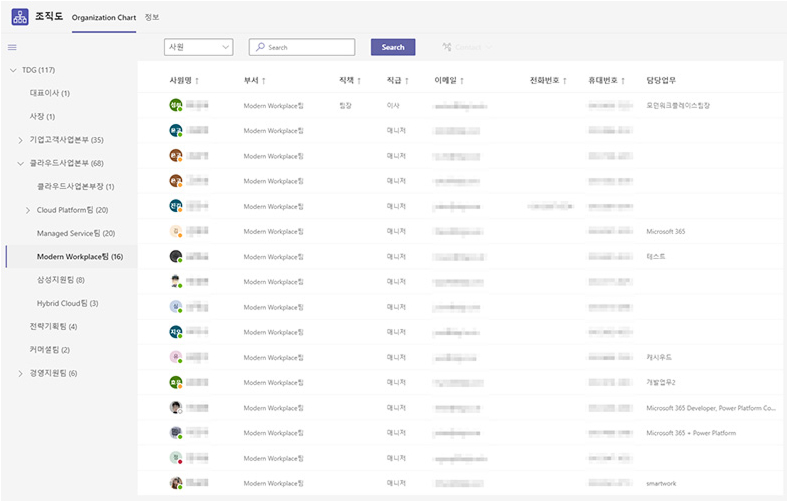The image size is (788, 502).
Task: Select Hybrid Cloud팀 (3) in the tree
Action: click(67, 303)
